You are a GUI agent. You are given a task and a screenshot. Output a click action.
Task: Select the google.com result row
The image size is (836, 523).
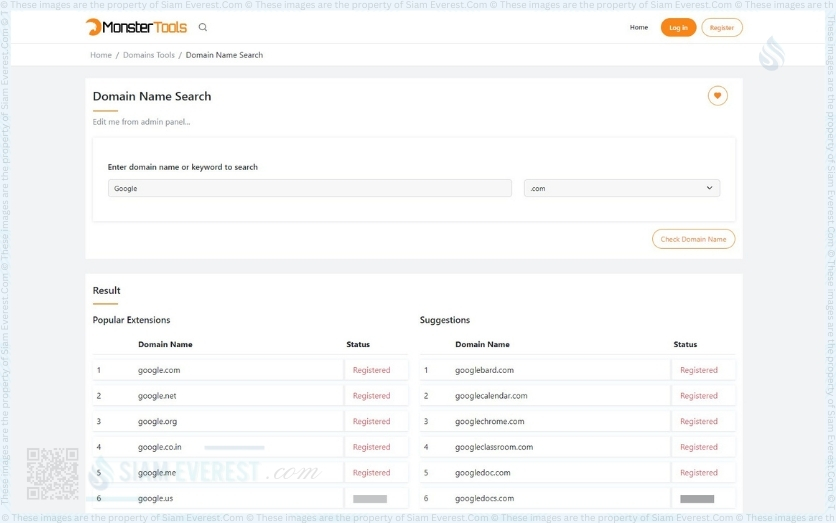(159, 370)
